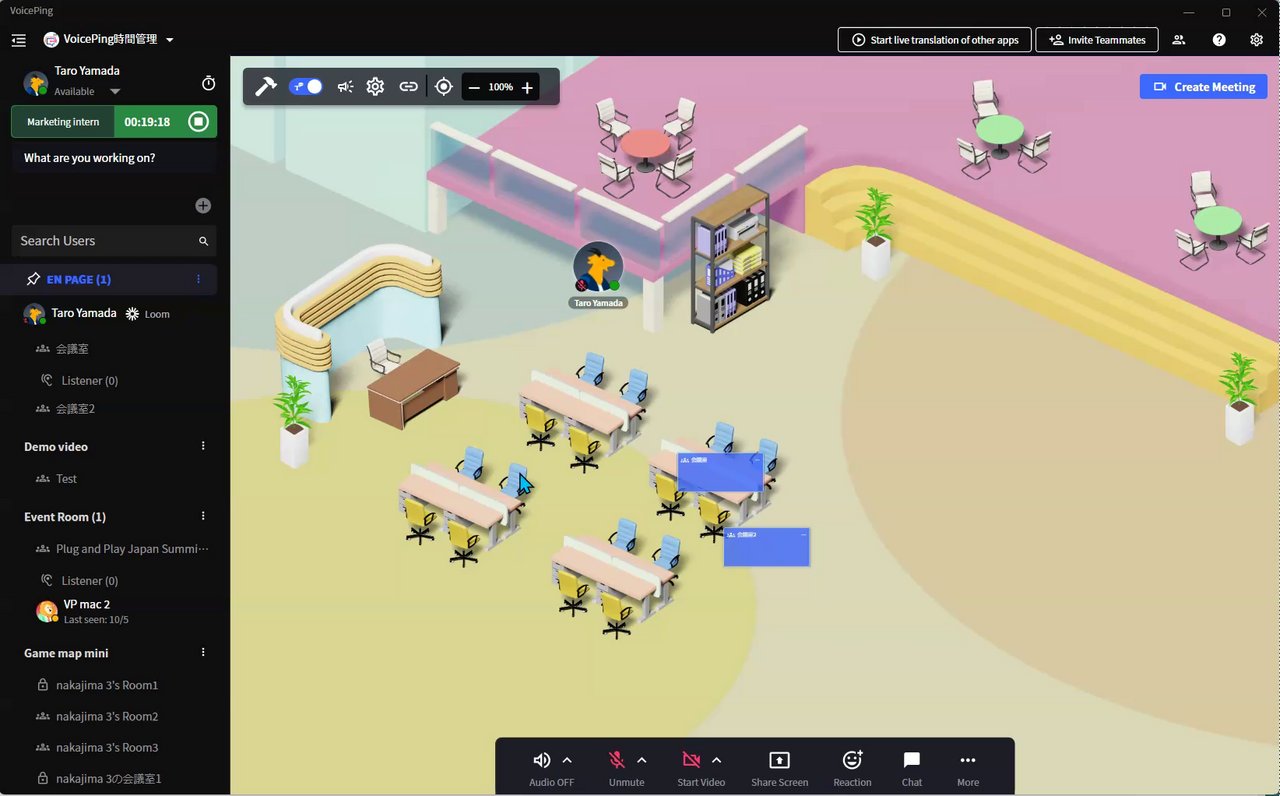Select the Demo video floor

pos(56,447)
